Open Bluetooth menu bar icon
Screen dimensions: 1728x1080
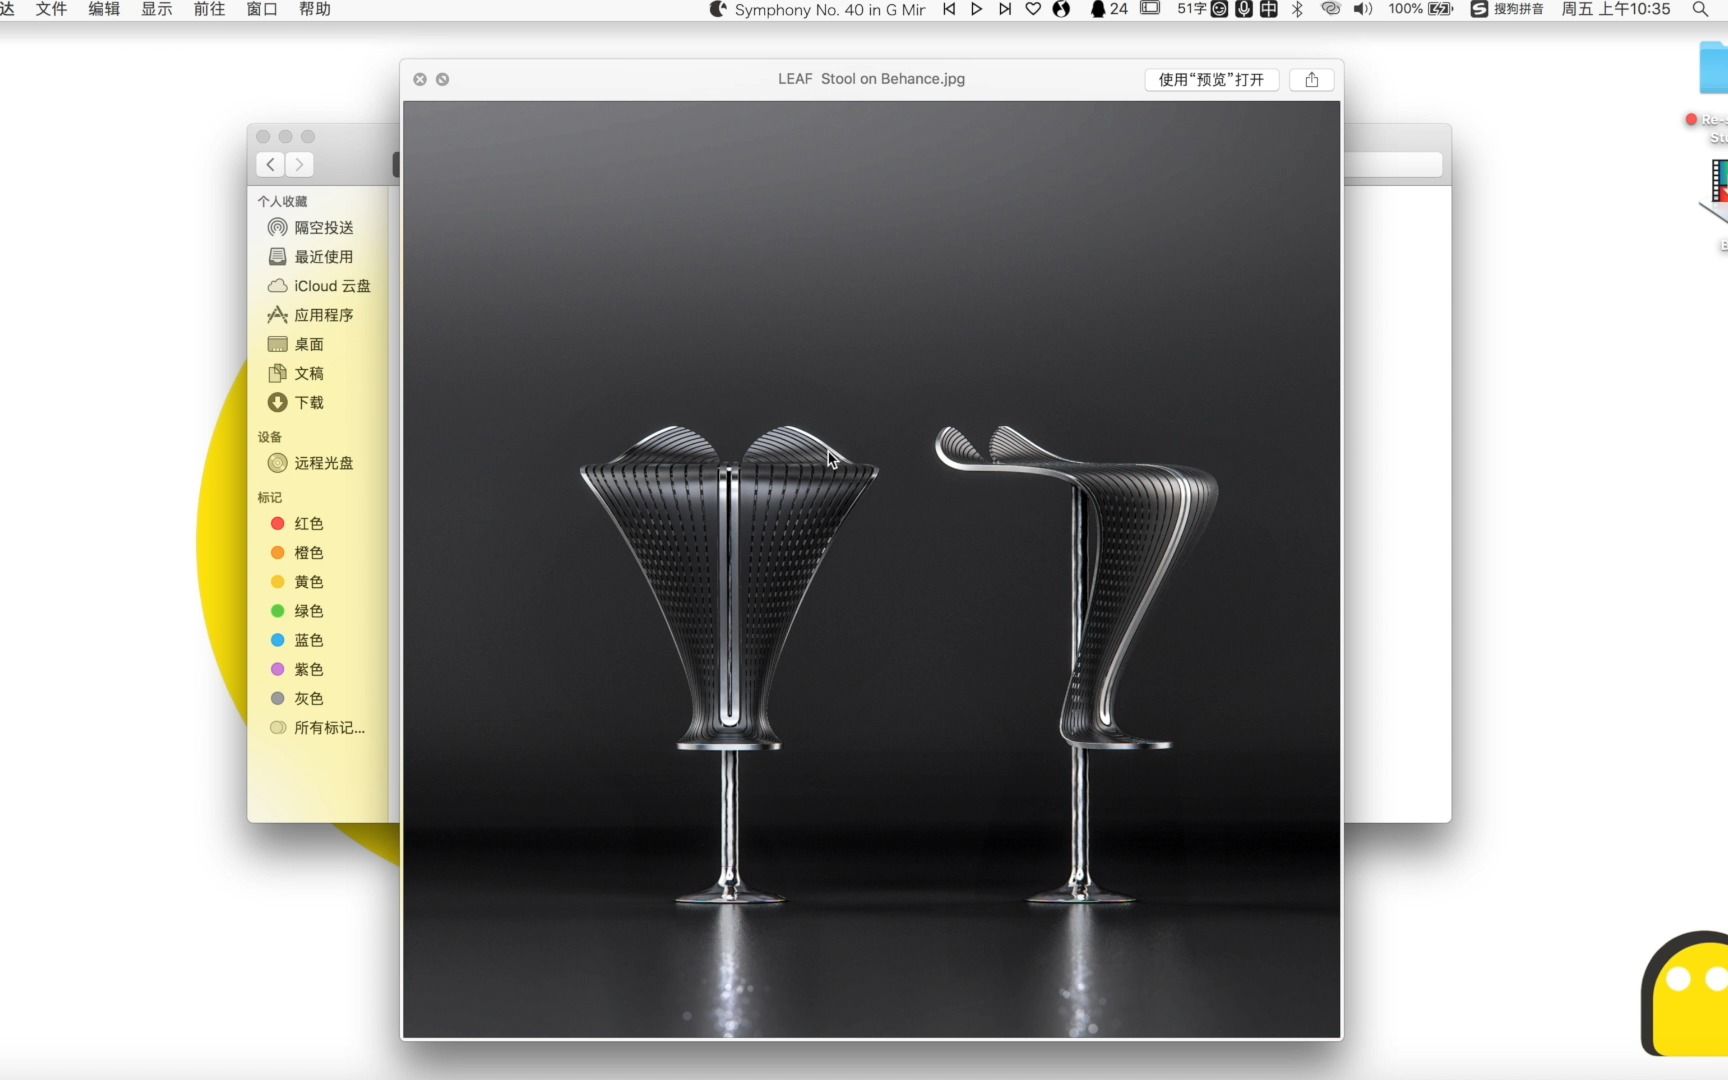(1297, 9)
